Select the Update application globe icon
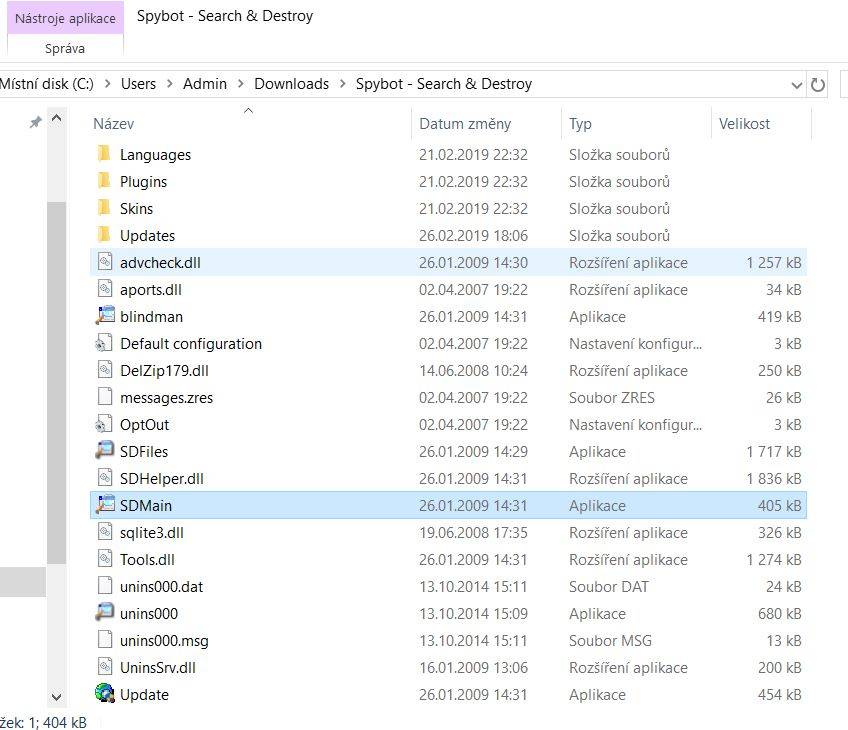Image resolution: width=848 pixels, height=730 pixels. (x=105, y=694)
